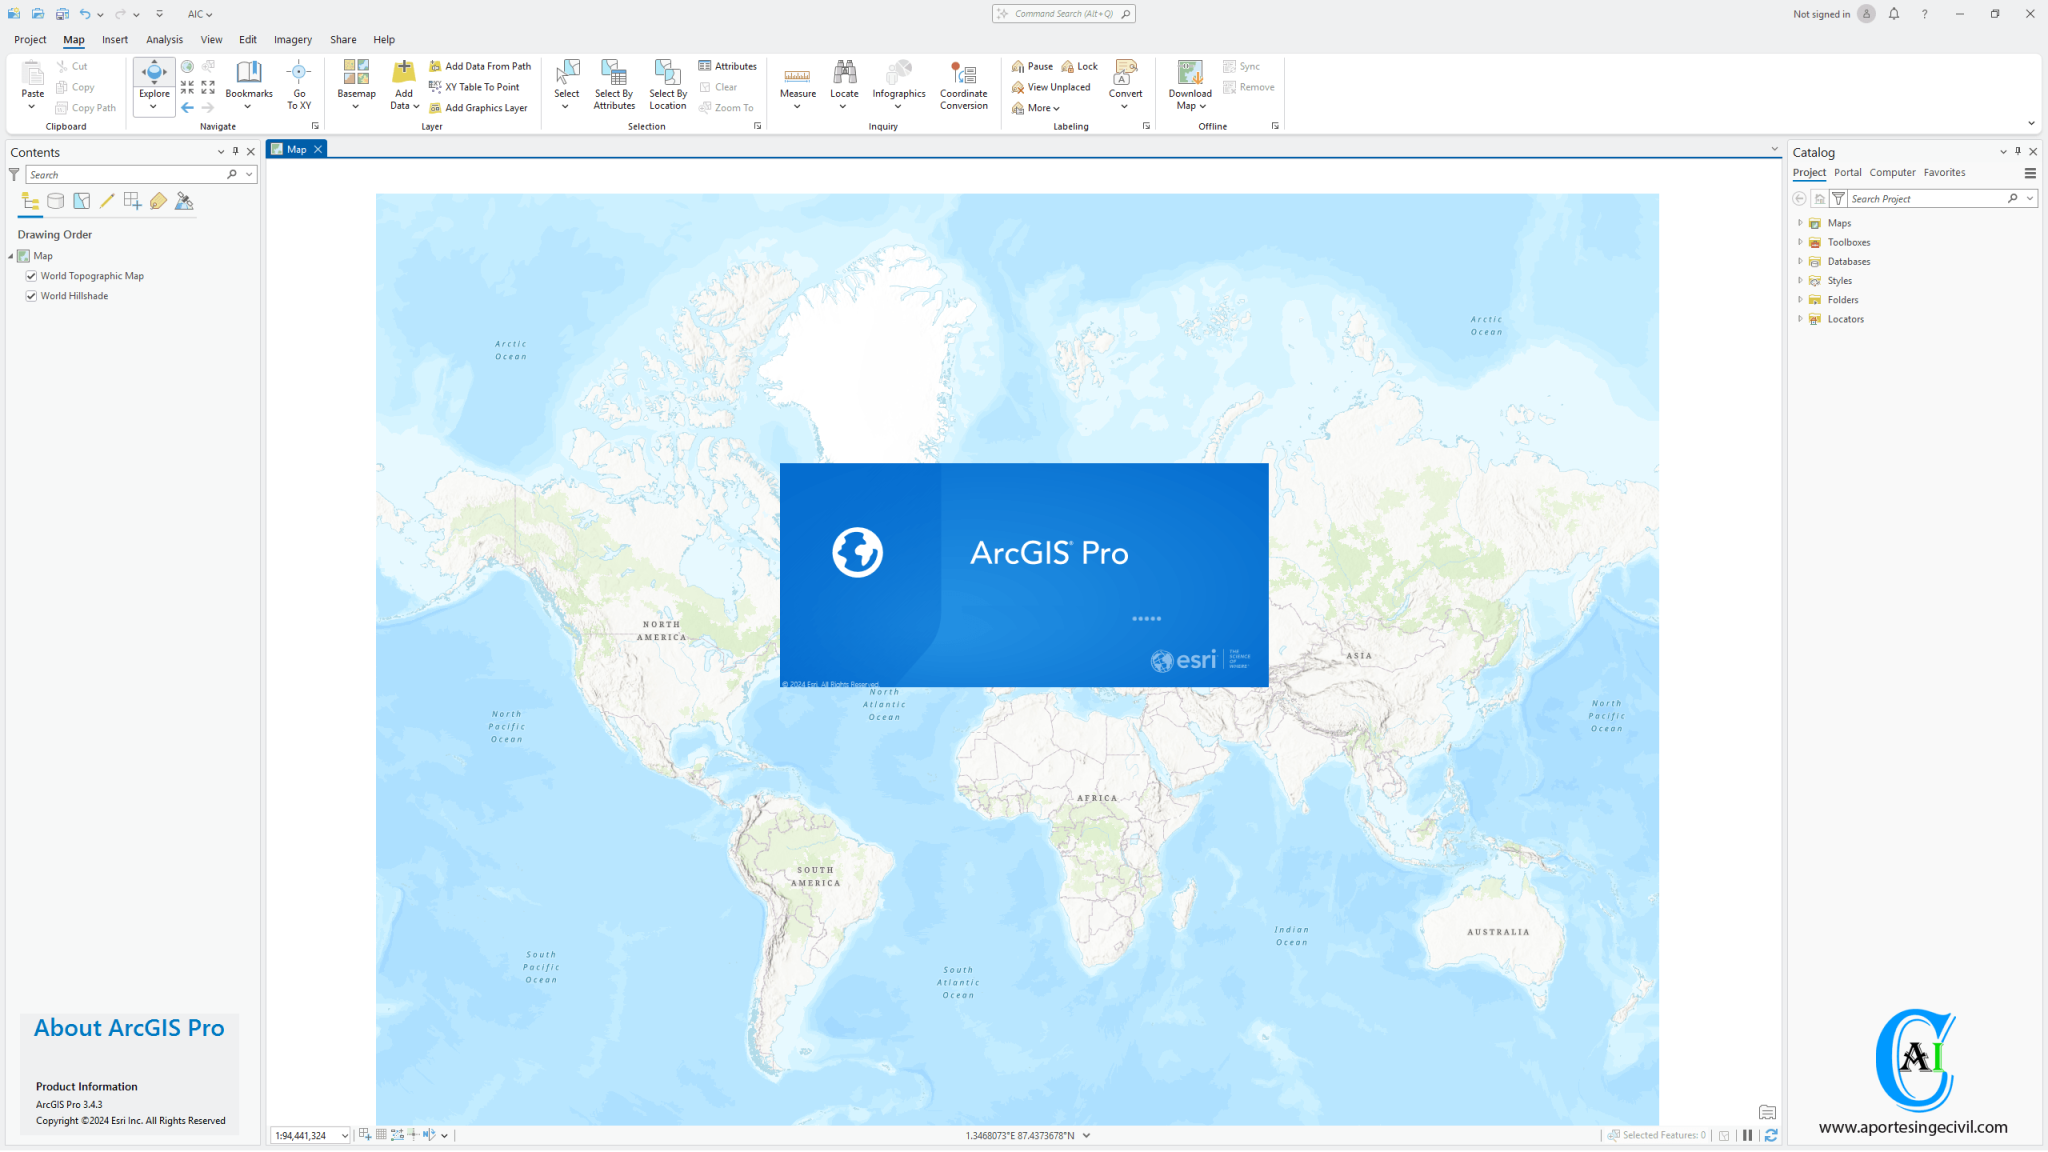Switch Contents to List By Data Source view
Image resolution: width=2048 pixels, height=1152 pixels.
[x=55, y=200]
